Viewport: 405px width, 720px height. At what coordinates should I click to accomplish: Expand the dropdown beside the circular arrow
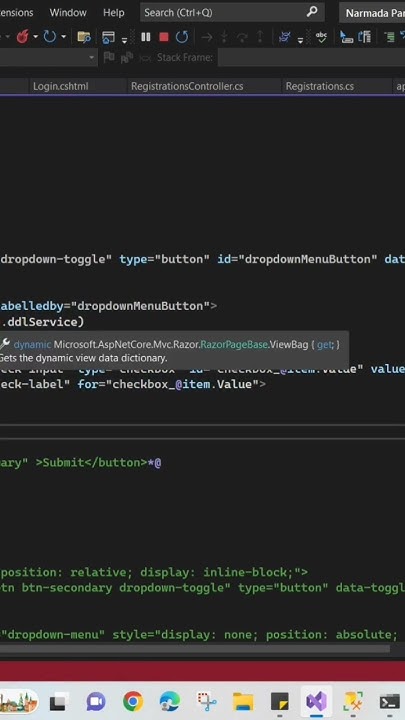63,37
